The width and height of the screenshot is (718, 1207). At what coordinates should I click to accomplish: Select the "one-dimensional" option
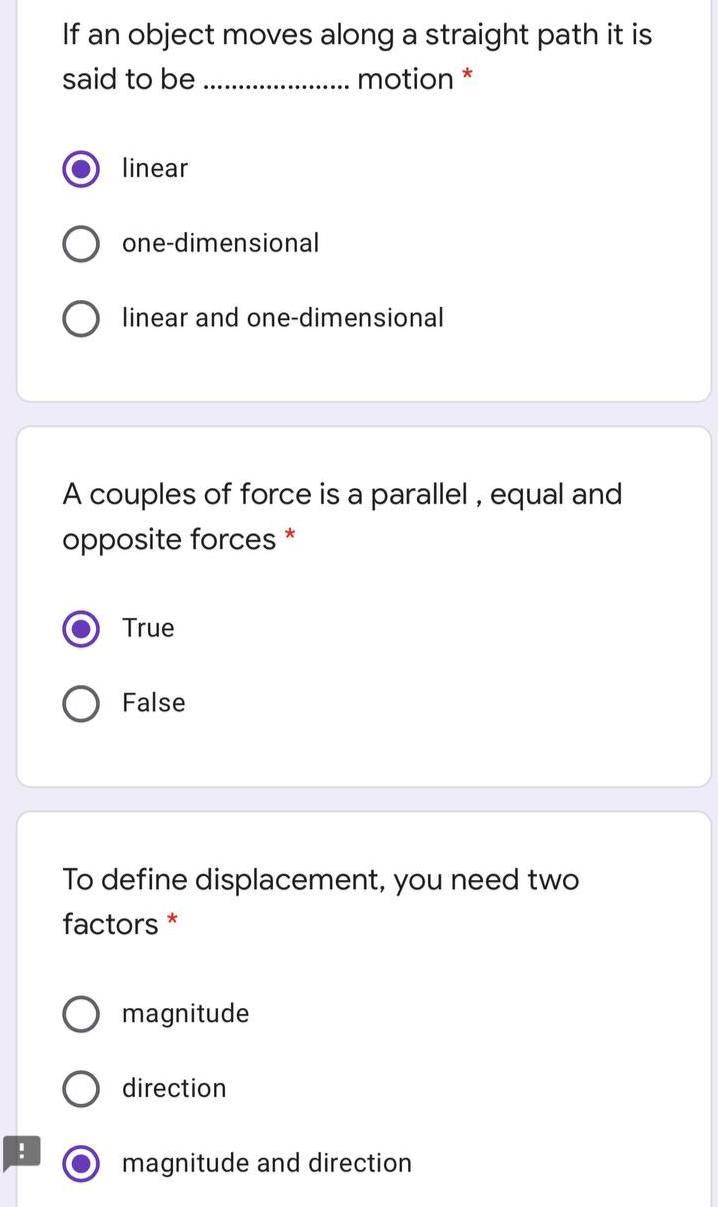point(81,243)
